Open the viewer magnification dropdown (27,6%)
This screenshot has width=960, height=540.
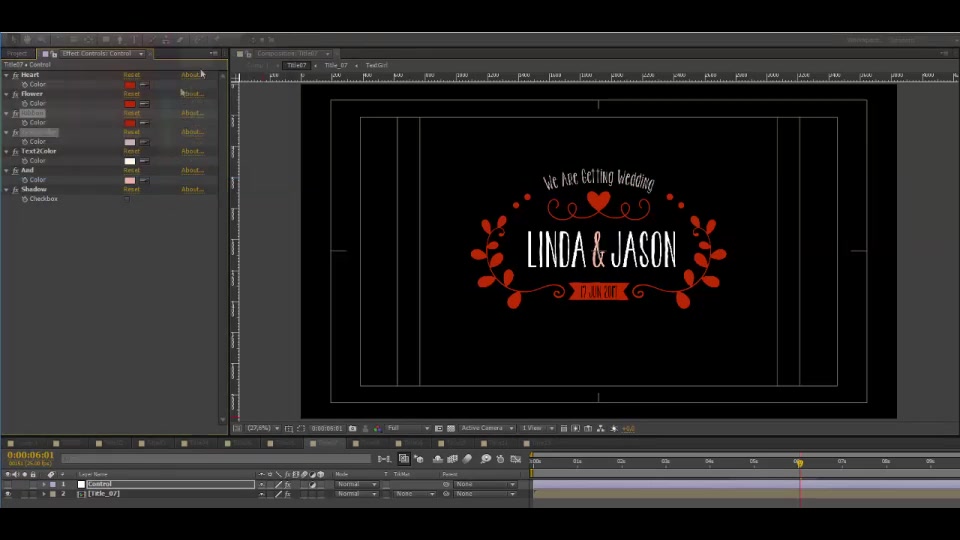coord(264,429)
